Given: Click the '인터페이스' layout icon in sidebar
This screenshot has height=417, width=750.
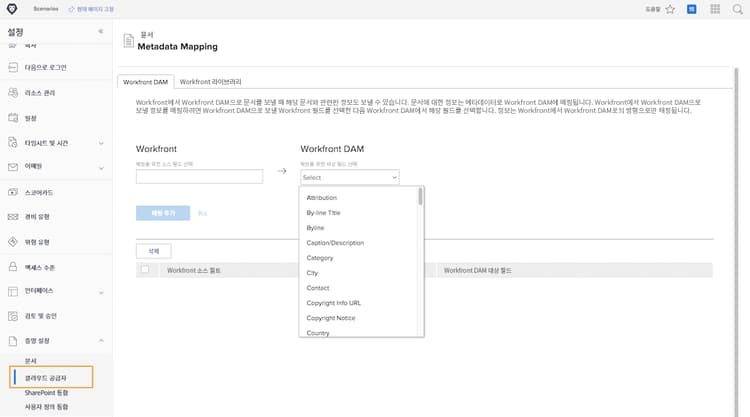Looking at the screenshot, I should (x=13, y=291).
